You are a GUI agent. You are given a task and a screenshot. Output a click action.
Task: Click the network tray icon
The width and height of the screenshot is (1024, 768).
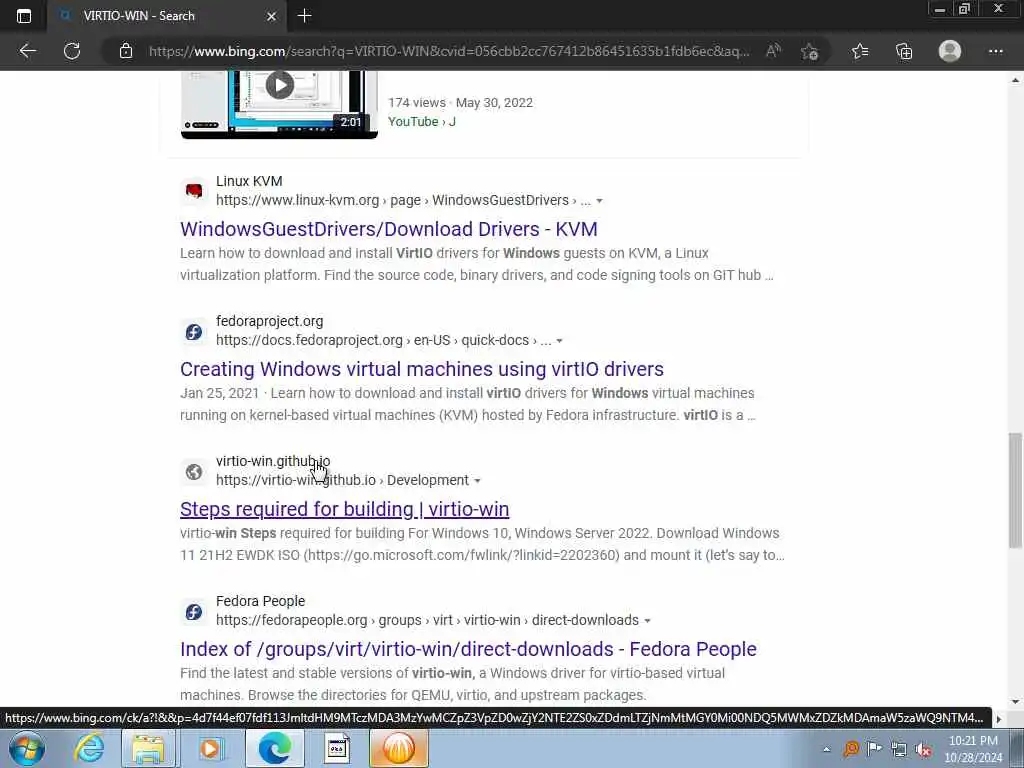[x=899, y=750]
